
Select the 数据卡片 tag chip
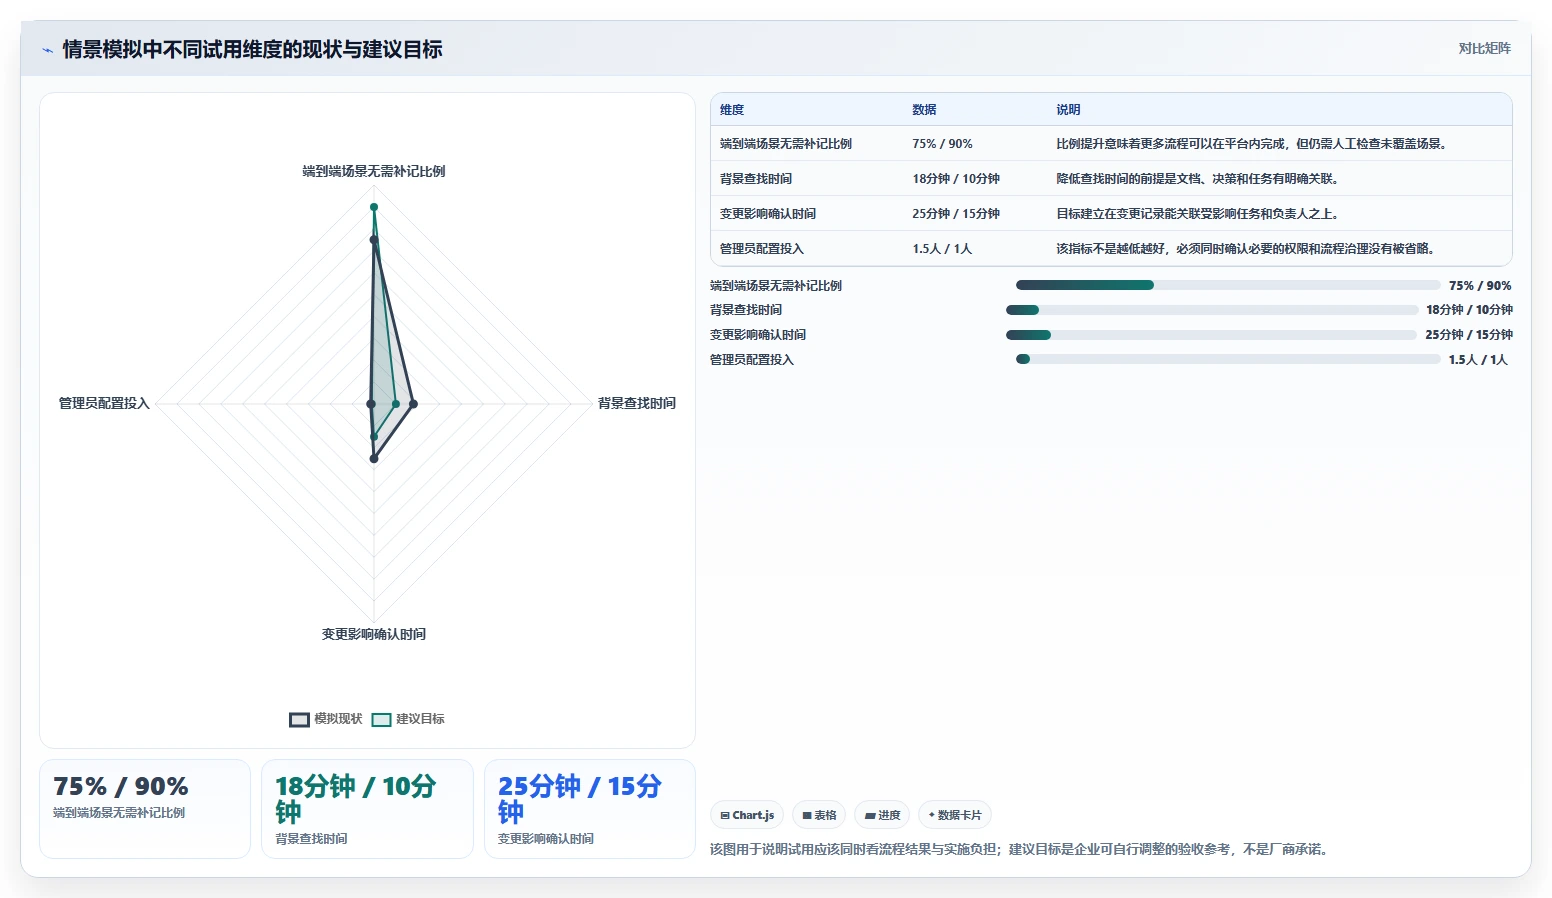click(x=954, y=815)
